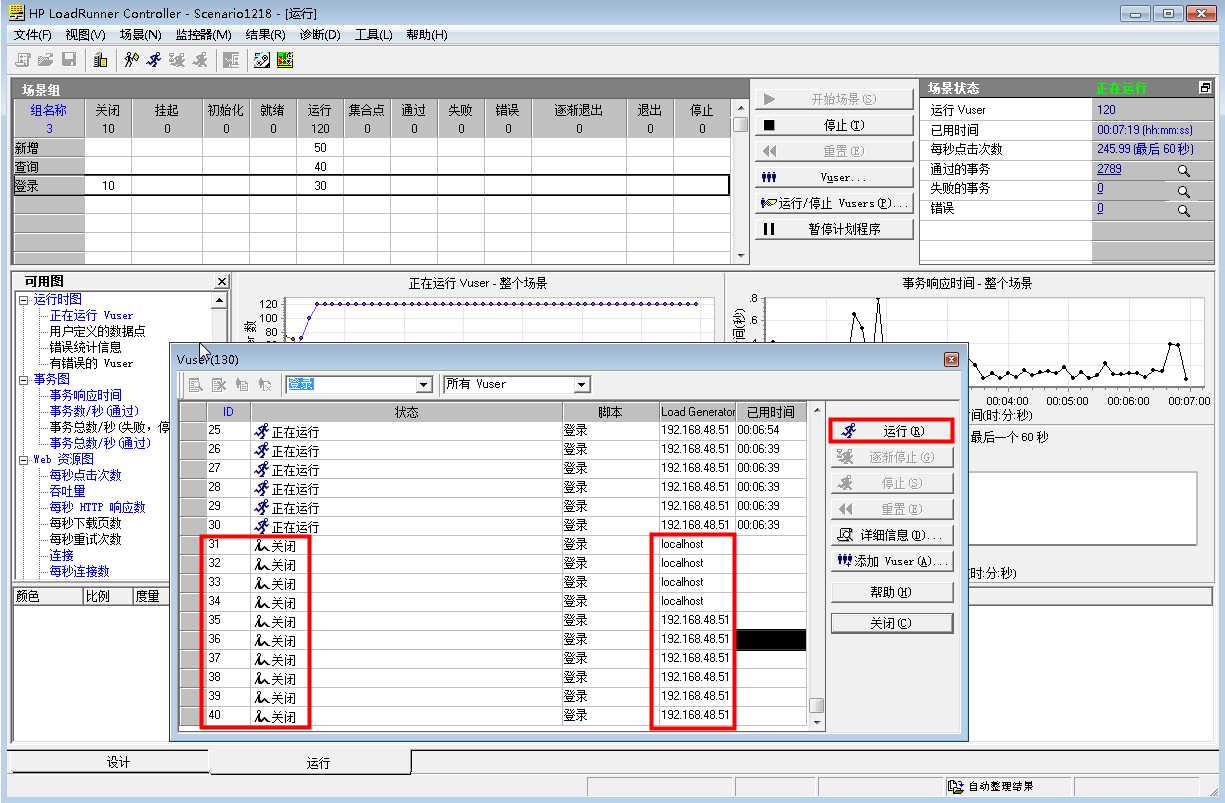Click 关闭(C) button in Vuser dialog
The height and width of the screenshot is (803, 1225).
point(891,623)
